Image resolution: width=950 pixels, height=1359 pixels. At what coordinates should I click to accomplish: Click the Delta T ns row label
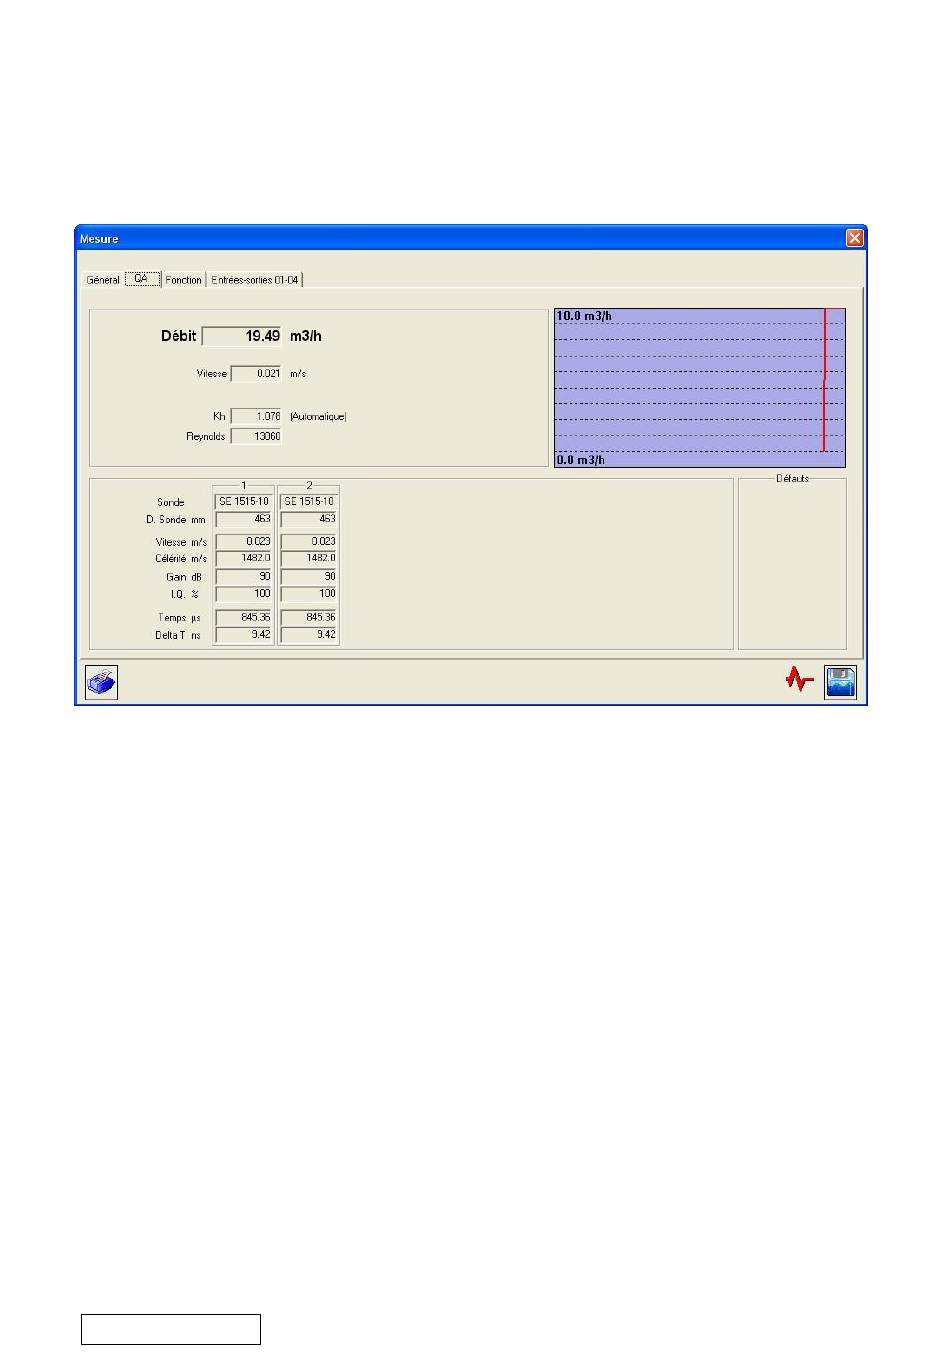click(178, 636)
